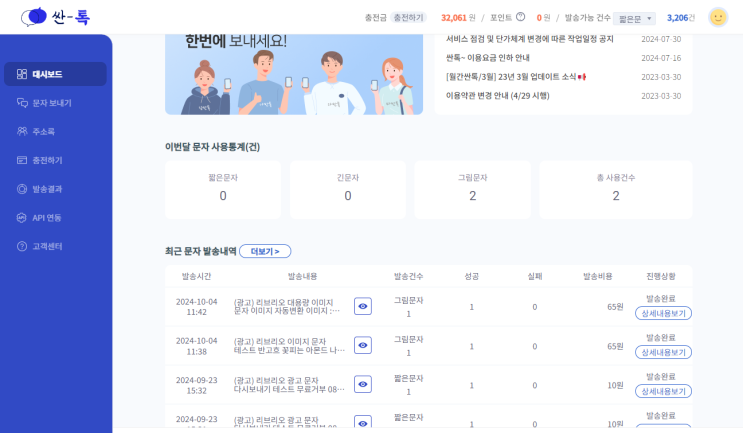Click message text 리브리오 대용량 이미지
The height and width of the screenshot is (433, 743).
click(x=287, y=307)
